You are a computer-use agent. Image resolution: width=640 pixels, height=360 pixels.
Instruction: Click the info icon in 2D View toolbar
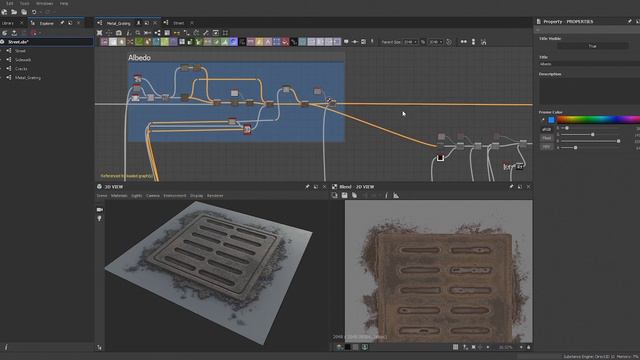[x=386, y=196]
